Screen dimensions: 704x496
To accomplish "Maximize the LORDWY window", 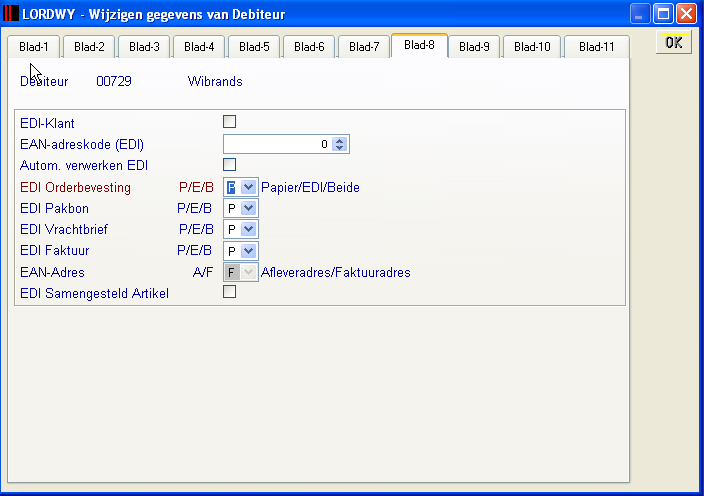I will click(x=663, y=13).
